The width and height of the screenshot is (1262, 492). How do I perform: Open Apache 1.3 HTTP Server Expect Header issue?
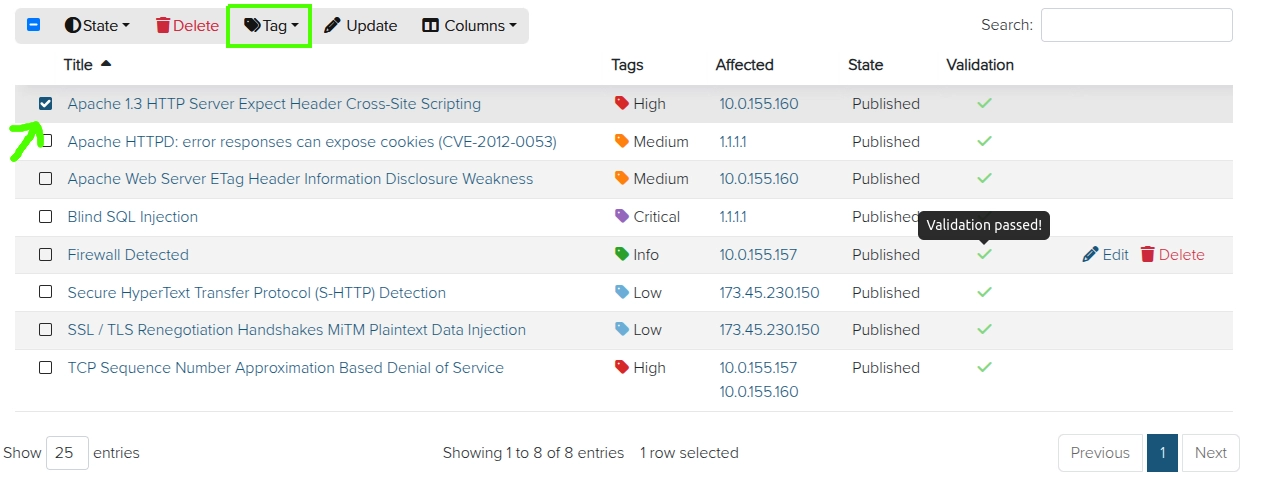tap(274, 104)
